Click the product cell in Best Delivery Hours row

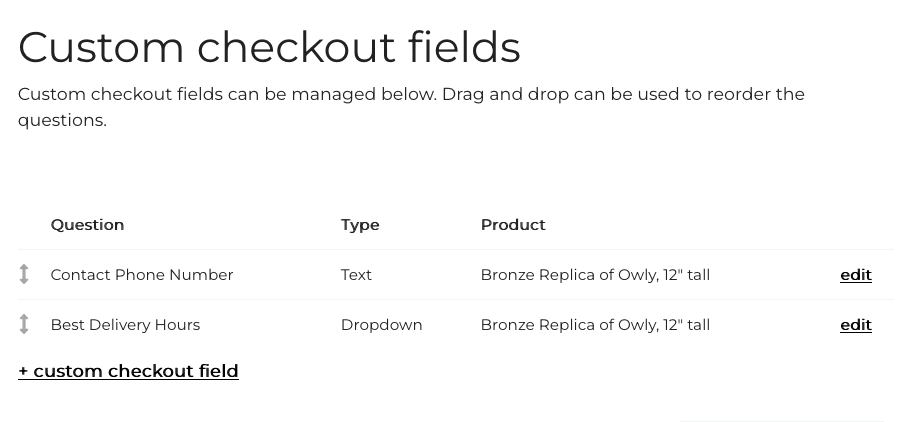point(595,325)
